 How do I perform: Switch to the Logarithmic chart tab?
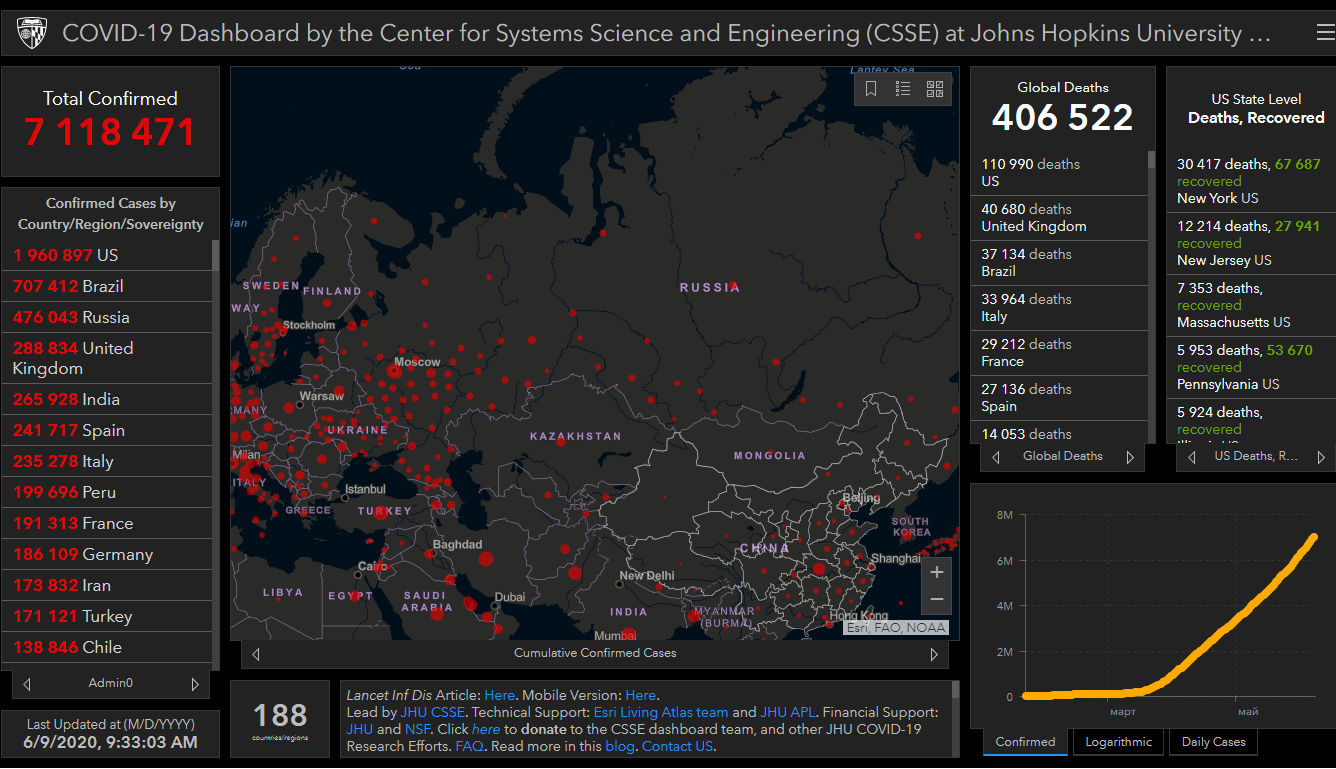1119,742
